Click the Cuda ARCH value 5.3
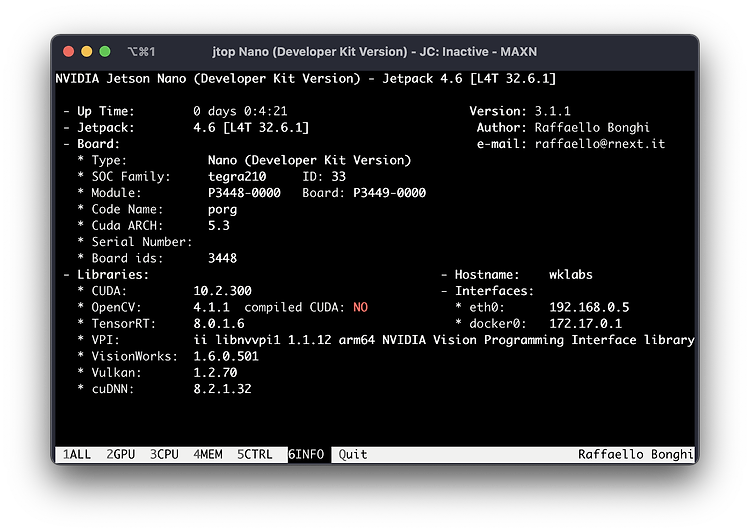 coord(219,225)
